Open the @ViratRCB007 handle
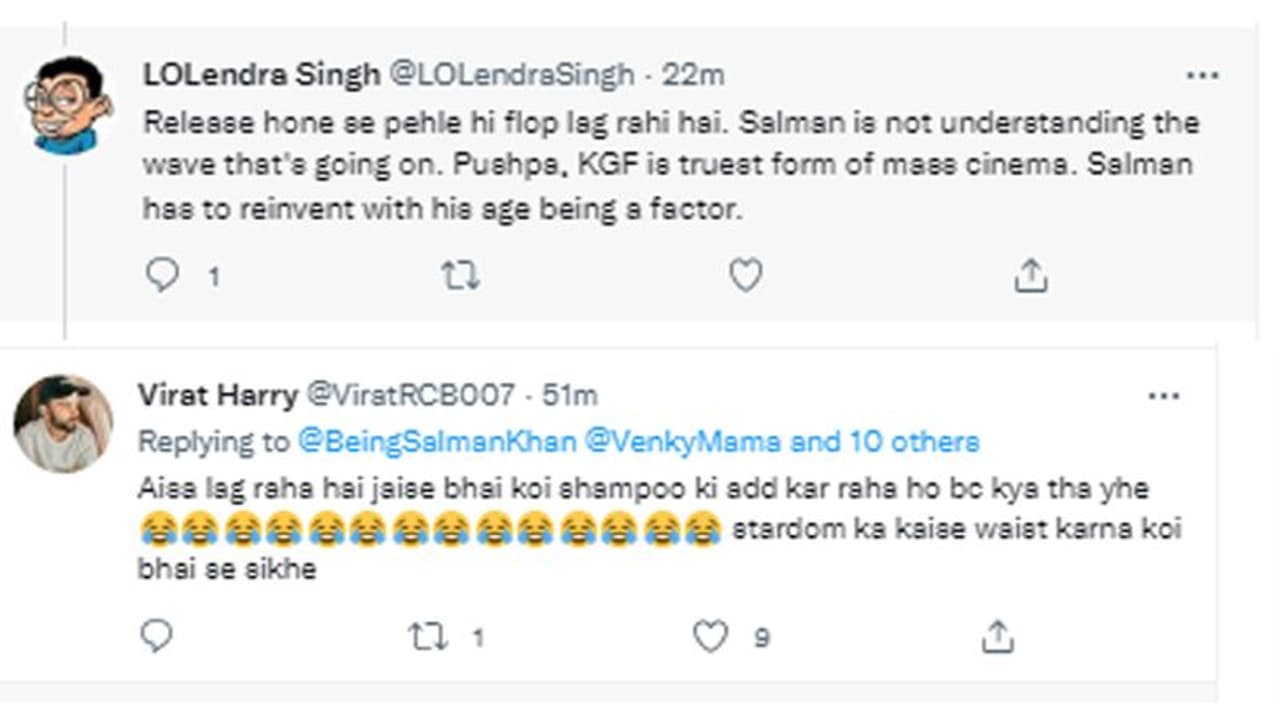1280x722 pixels. tap(409, 395)
